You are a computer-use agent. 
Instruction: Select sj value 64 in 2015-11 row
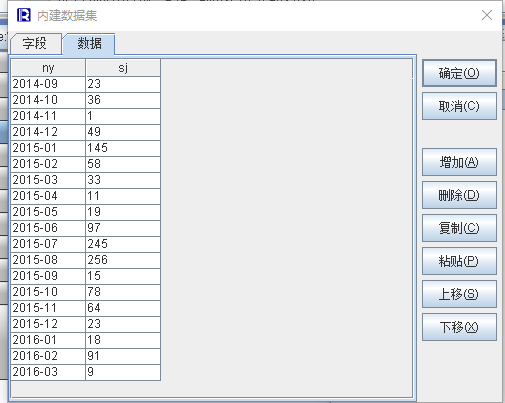(x=123, y=308)
